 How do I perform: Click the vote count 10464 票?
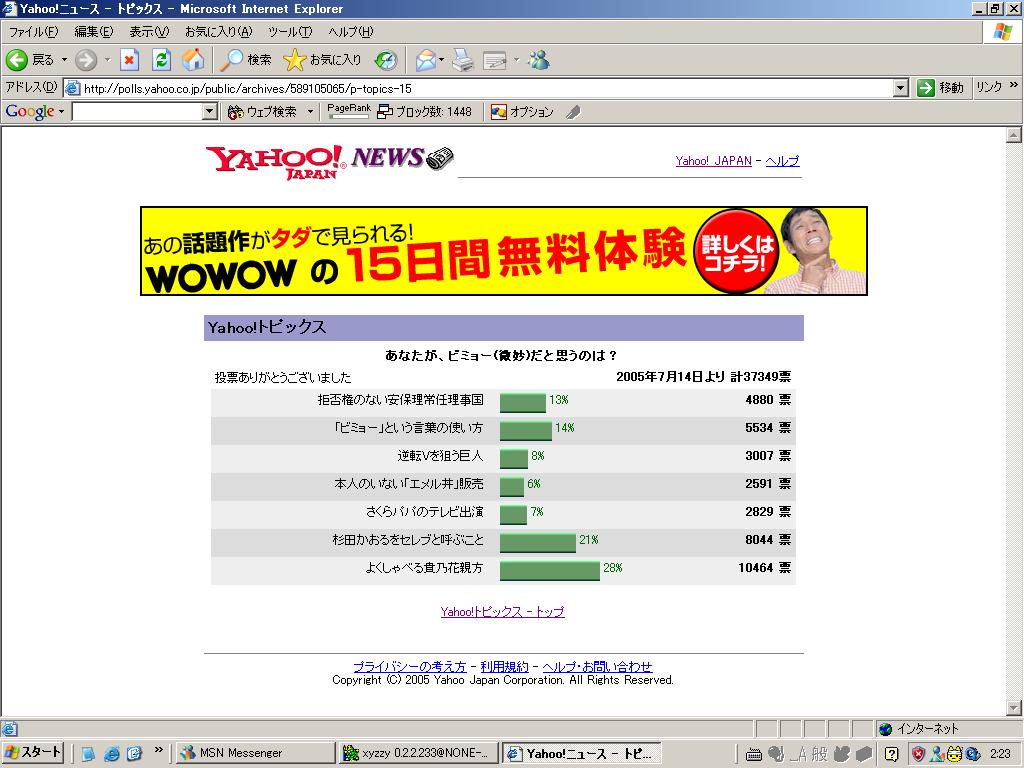click(764, 568)
